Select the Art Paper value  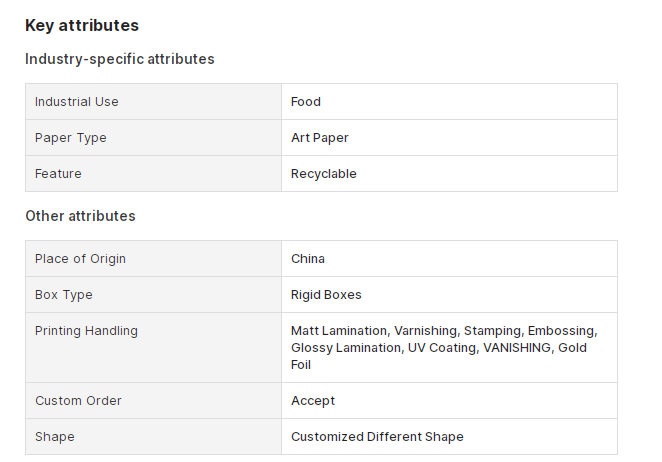pyautogui.click(x=320, y=138)
